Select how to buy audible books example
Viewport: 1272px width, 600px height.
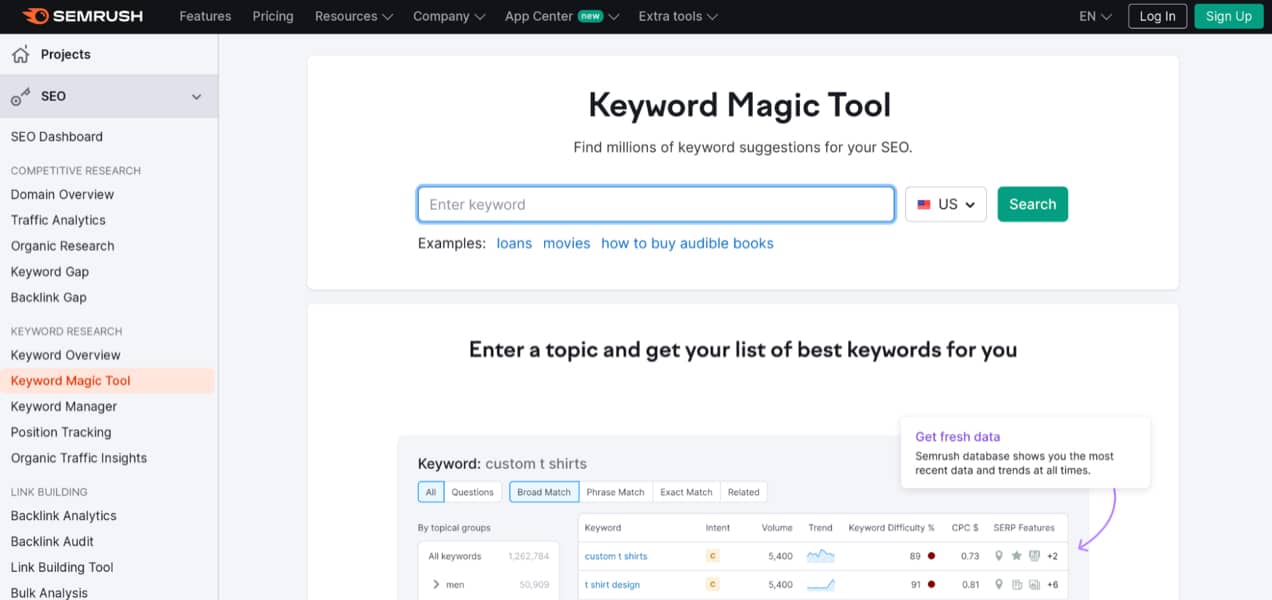(687, 243)
